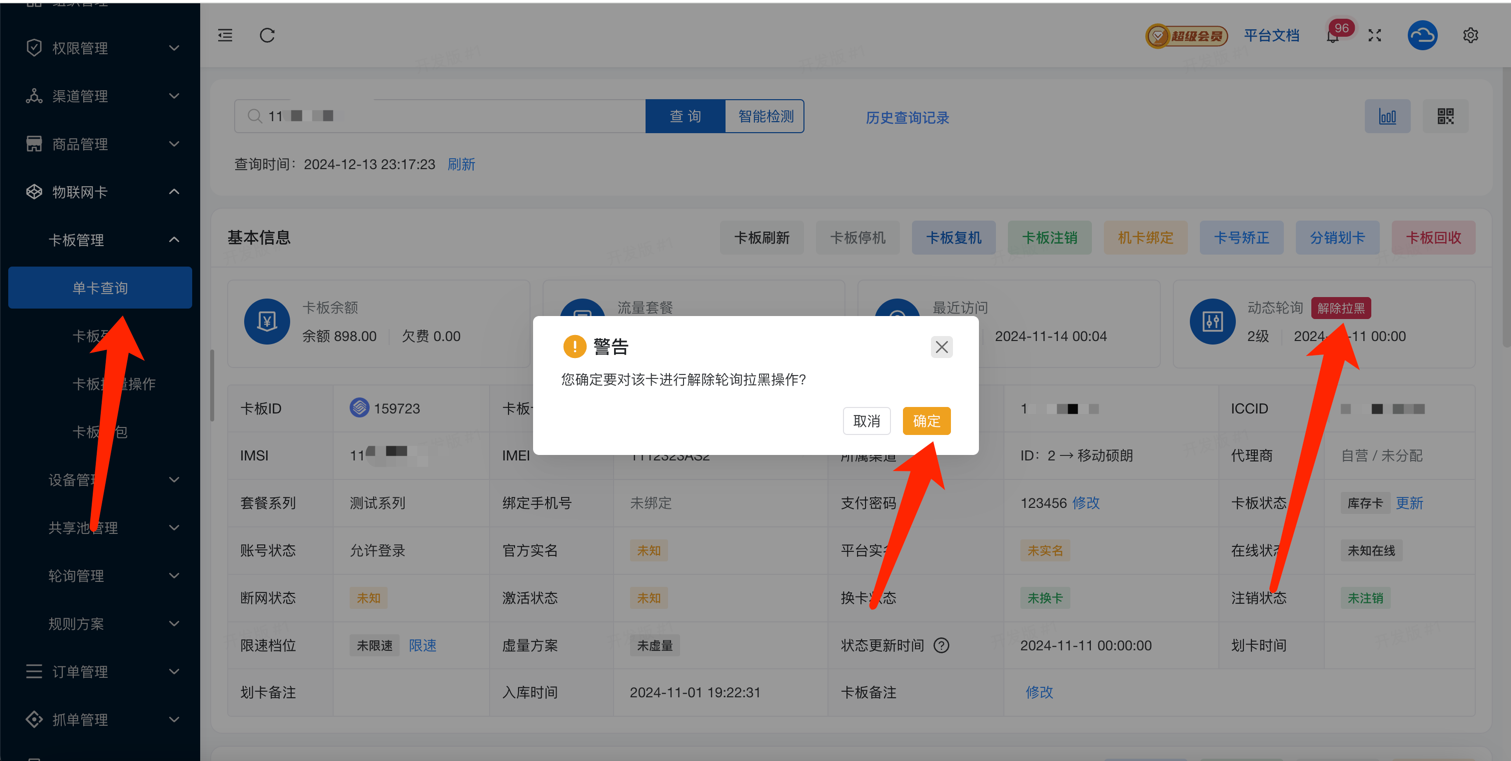1511x761 pixels.
Task: Open the notification bell with 96 badge
Action: pyautogui.click(x=1333, y=36)
